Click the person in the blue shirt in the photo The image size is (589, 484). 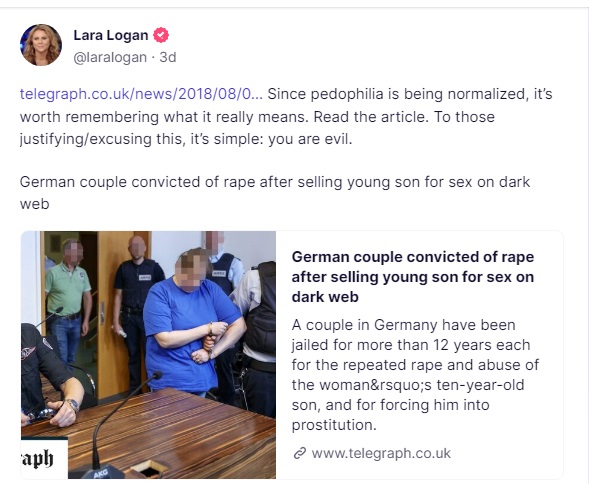(x=192, y=323)
